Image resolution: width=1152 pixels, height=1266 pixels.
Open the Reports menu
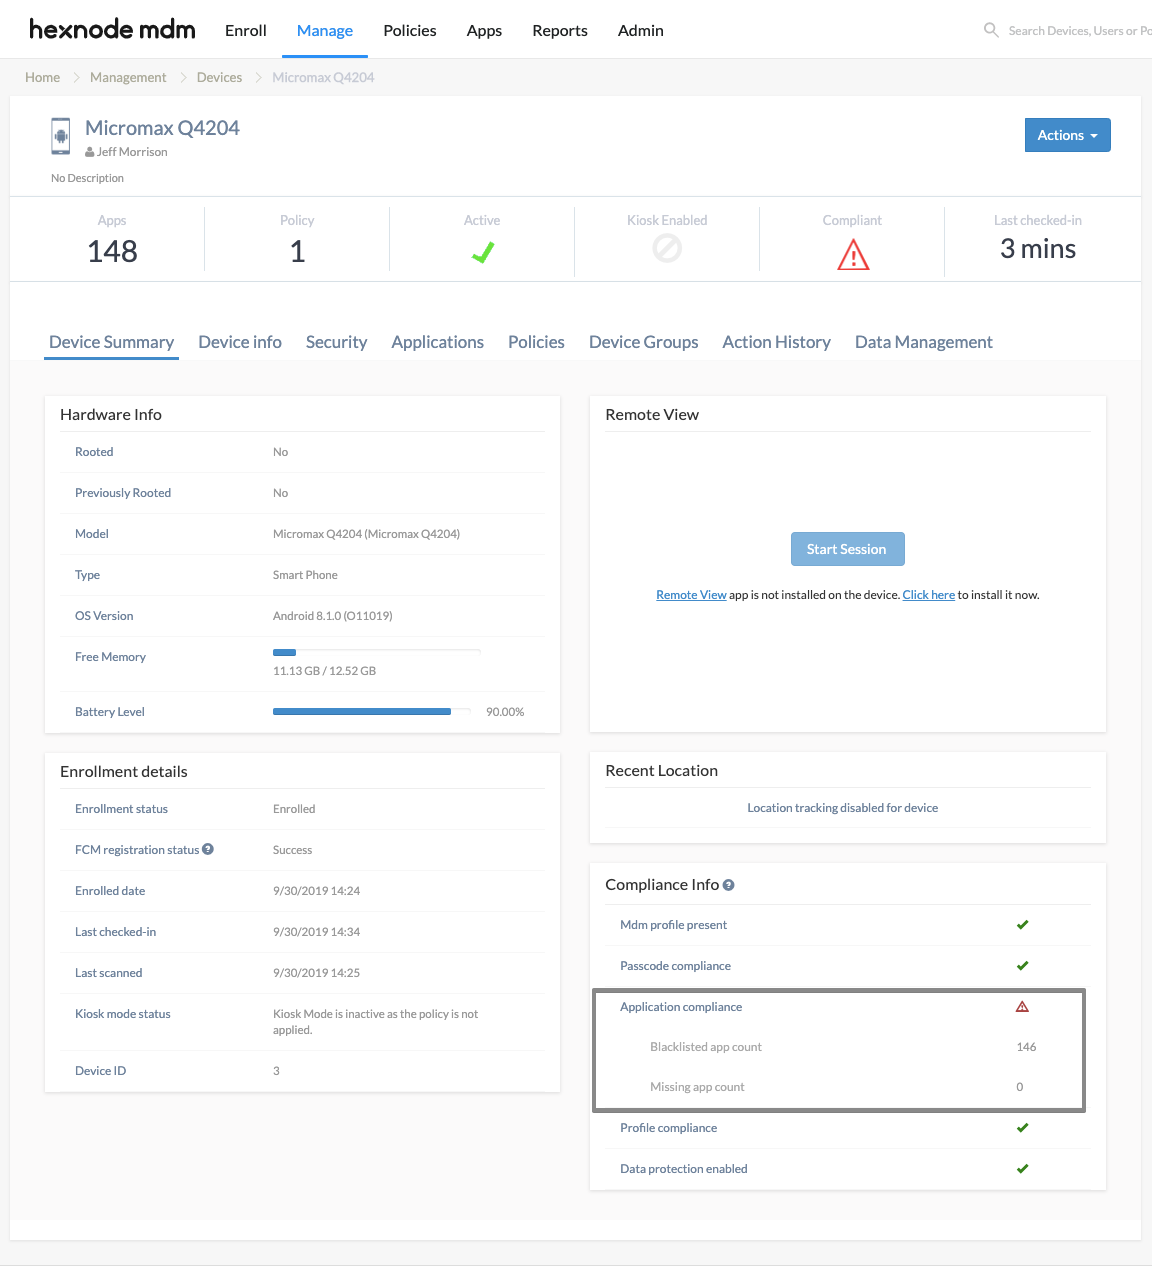pos(560,30)
